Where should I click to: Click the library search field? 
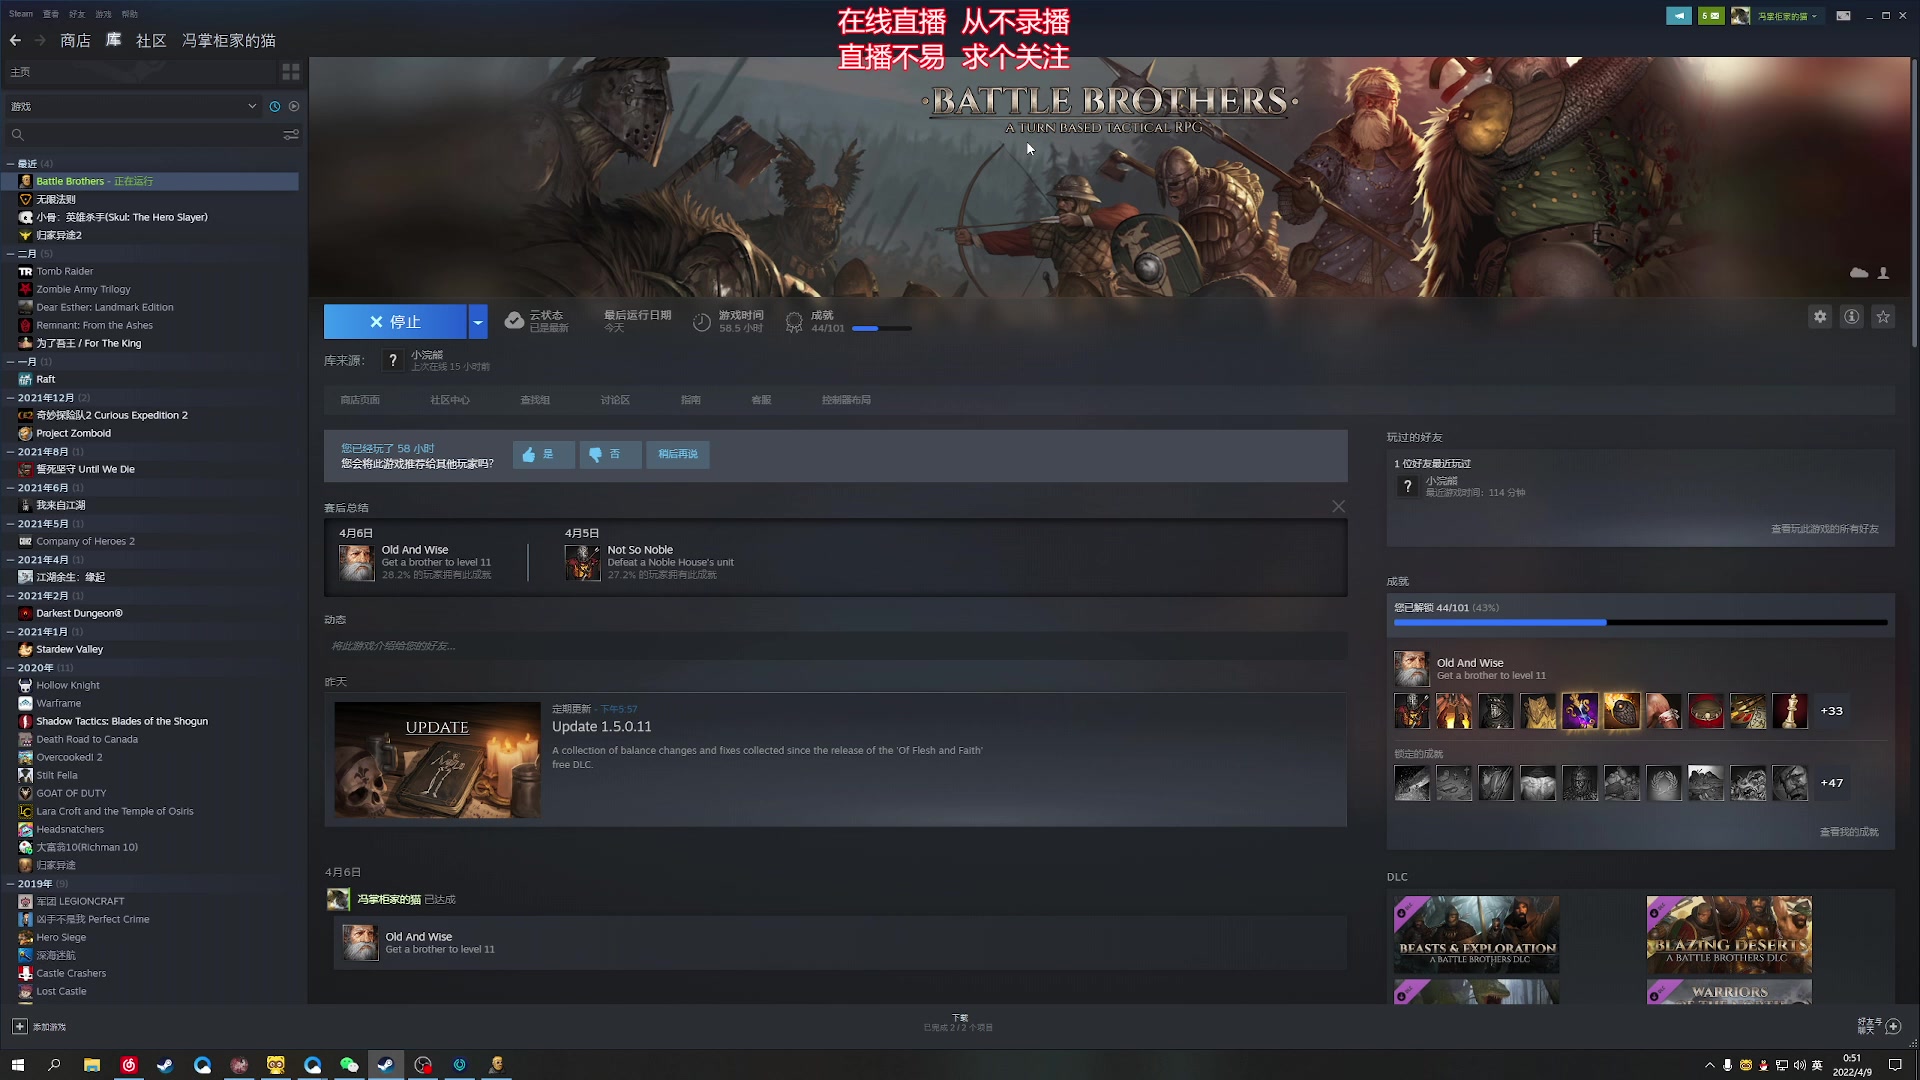(x=145, y=134)
